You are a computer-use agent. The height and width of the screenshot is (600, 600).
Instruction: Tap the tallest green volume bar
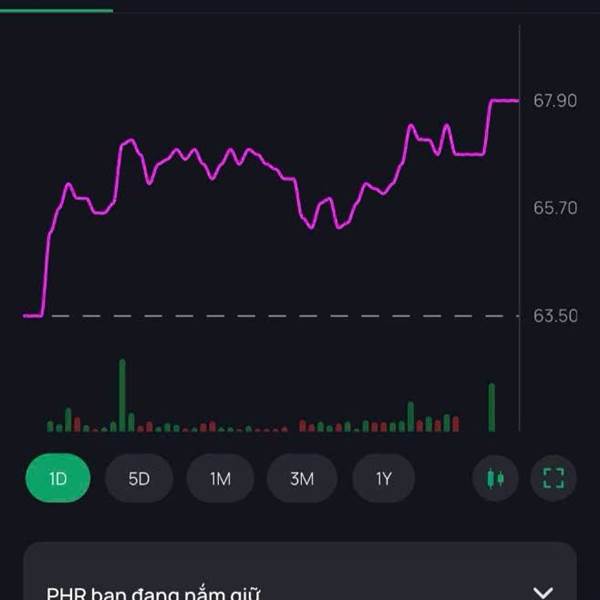pyautogui.click(x=122, y=395)
